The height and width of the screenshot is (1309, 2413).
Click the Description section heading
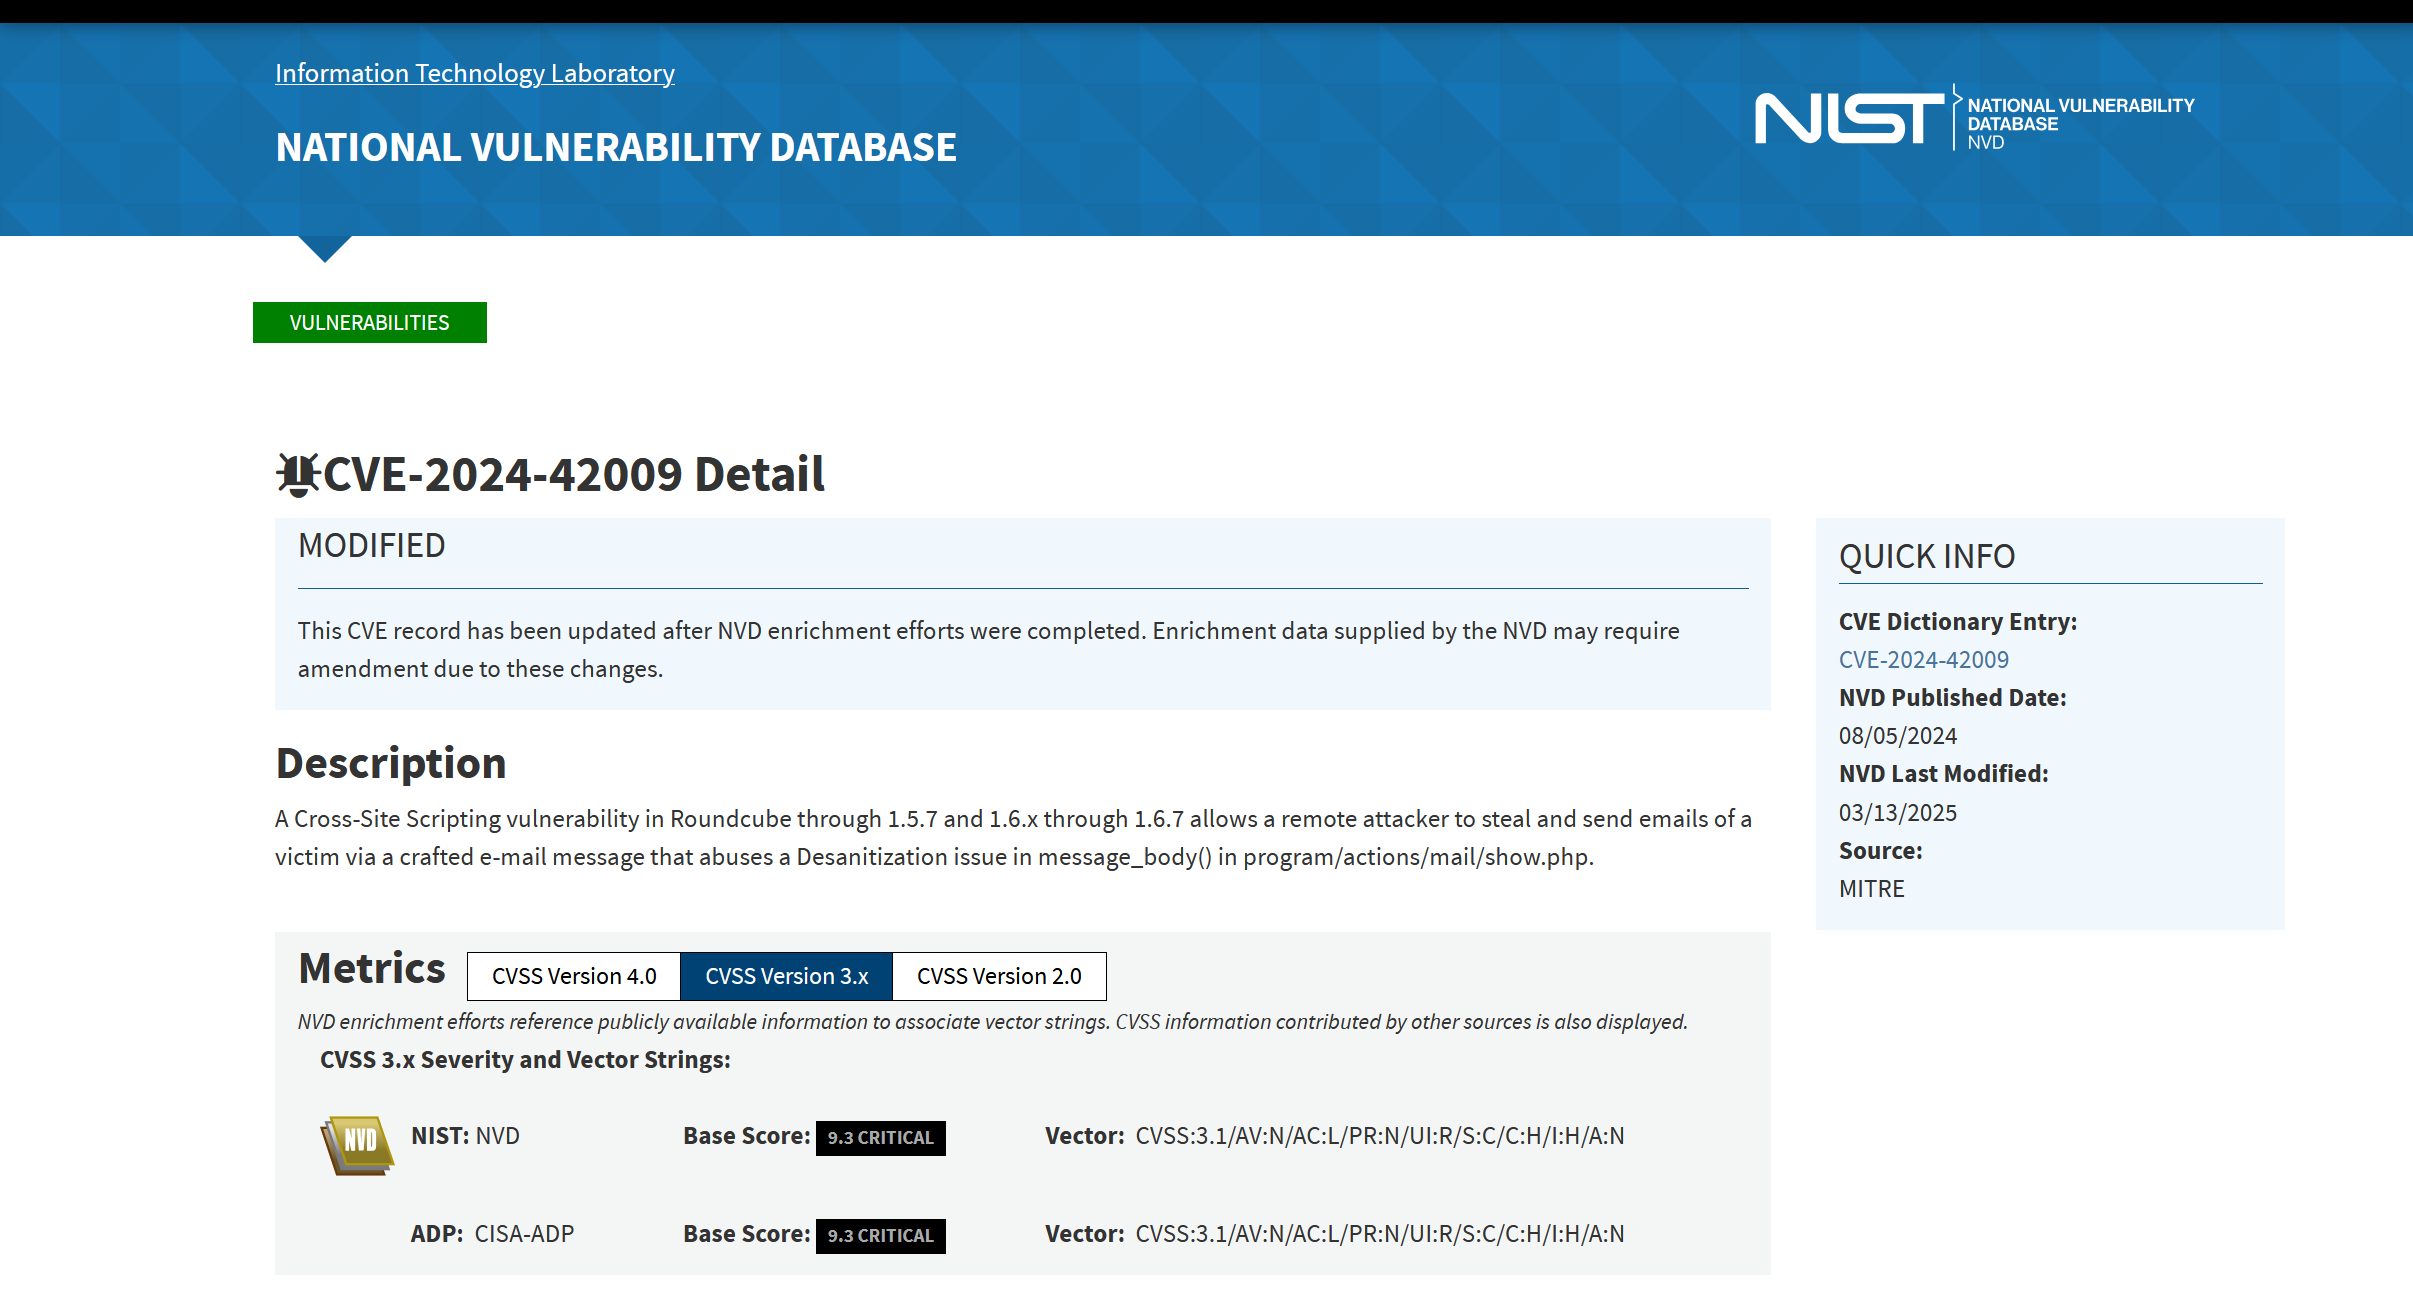pos(390,763)
